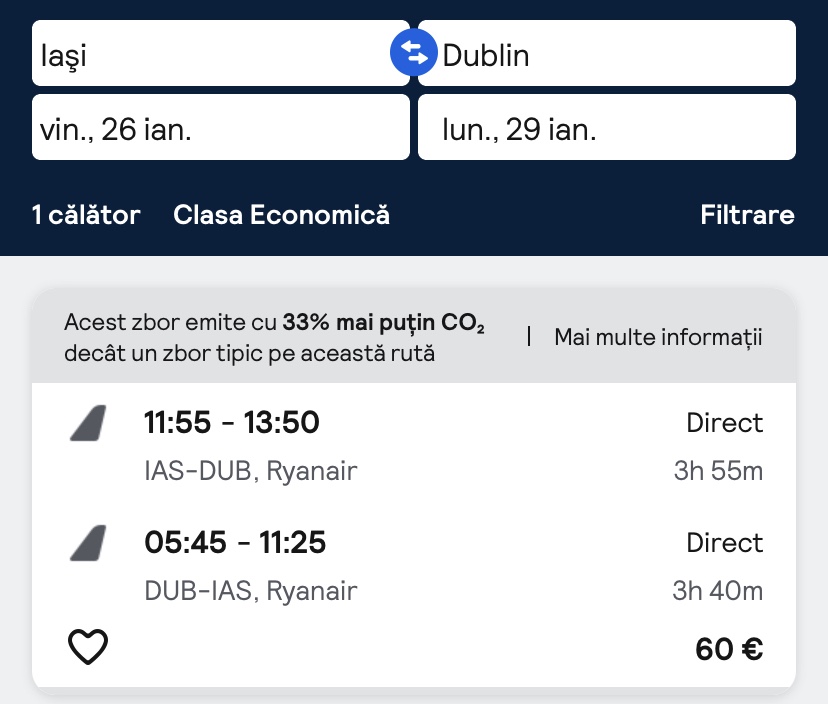Click the outbound Ryanair airline tail icon
The width and height of the screenshot is (828, 704).
[88, 424]
